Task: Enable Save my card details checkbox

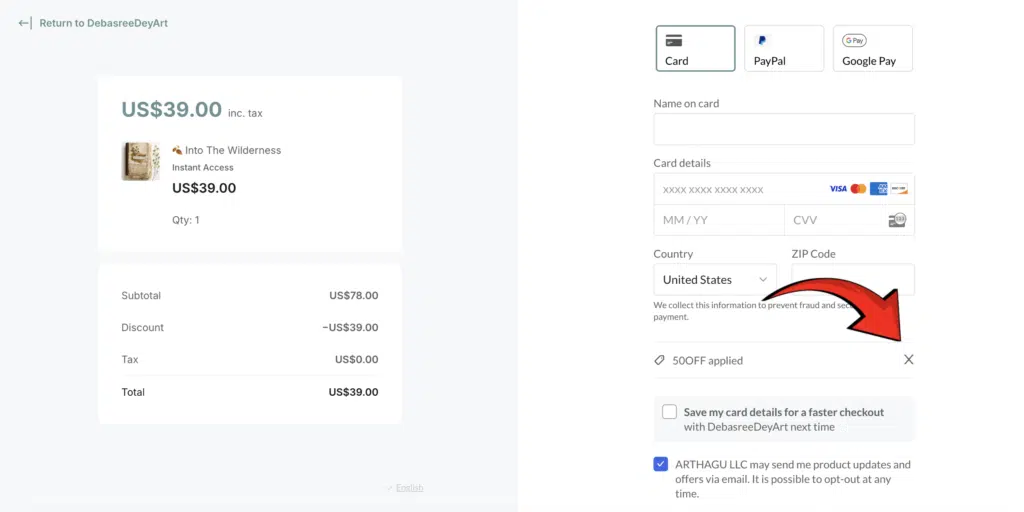Action: pyautogui.click(x=669, y=412)
